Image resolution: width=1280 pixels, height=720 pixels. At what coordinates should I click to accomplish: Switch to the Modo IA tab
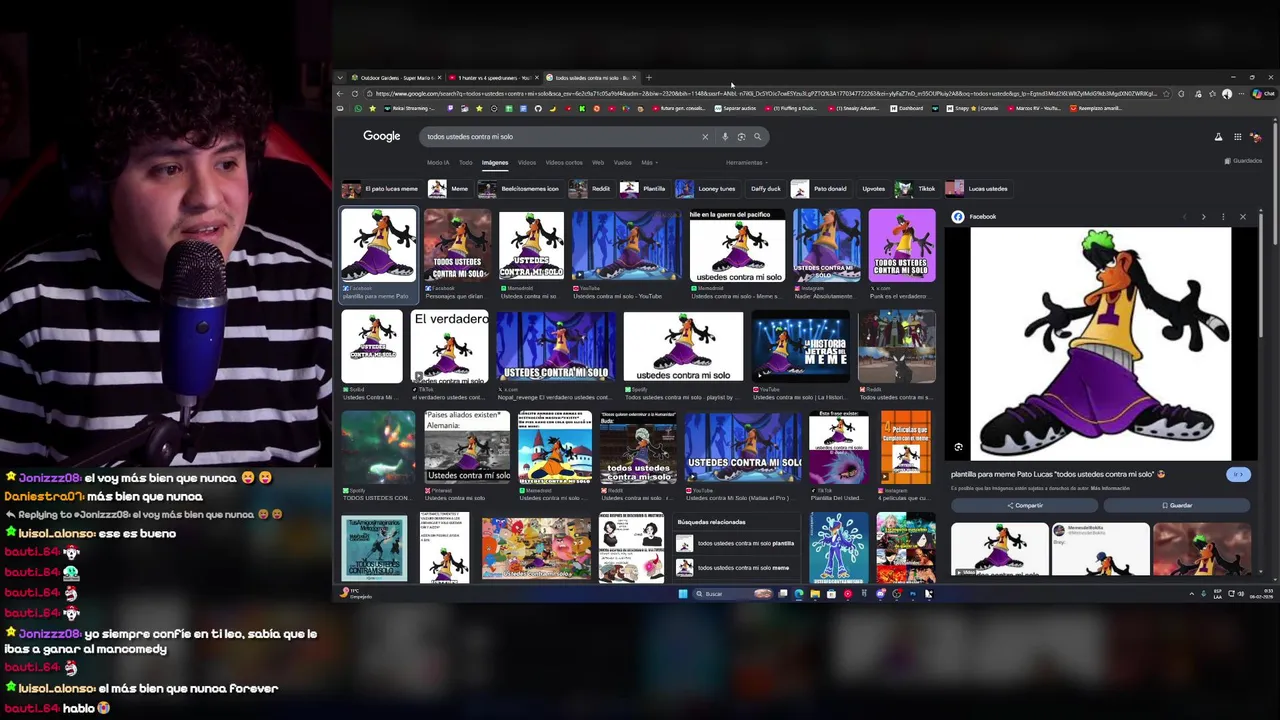point(438,162)
